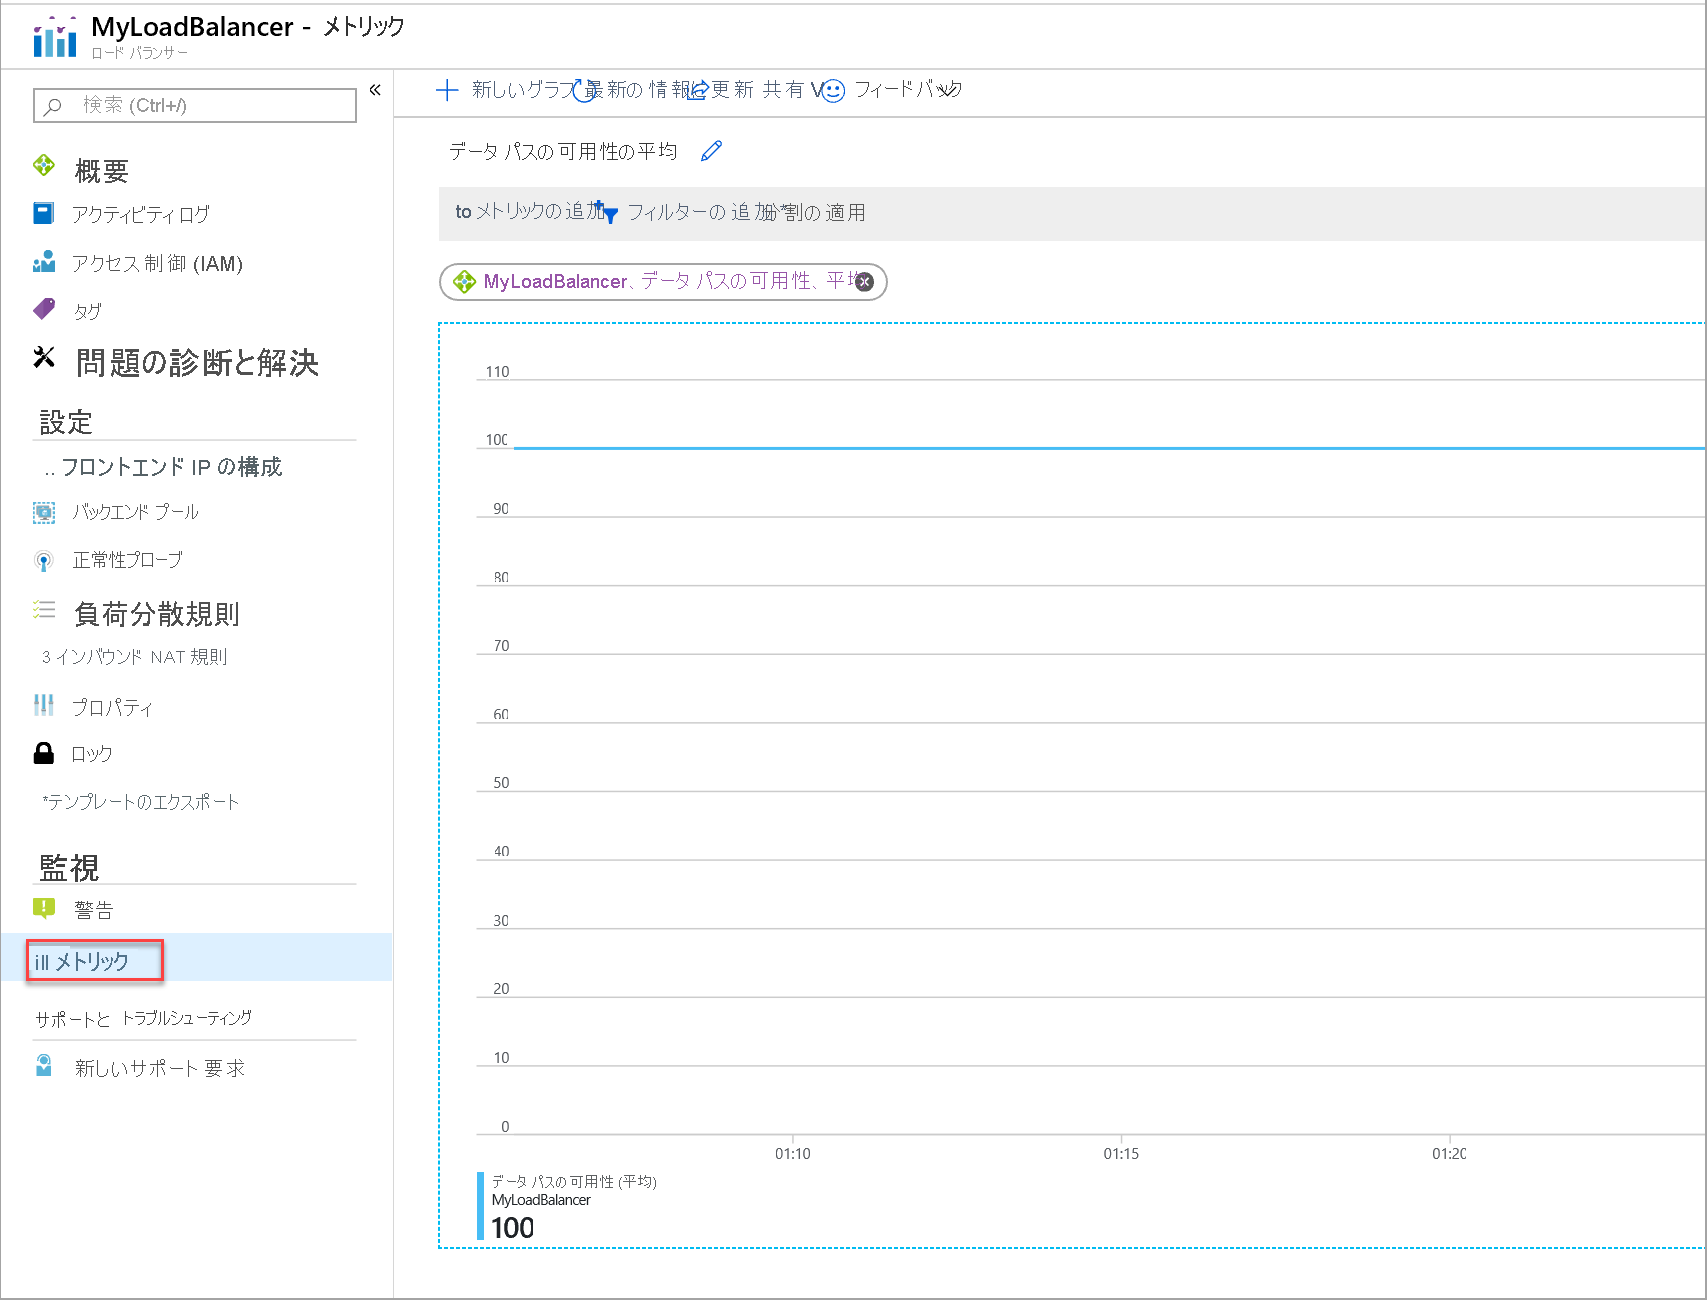Open 概要 overview page

101,171
